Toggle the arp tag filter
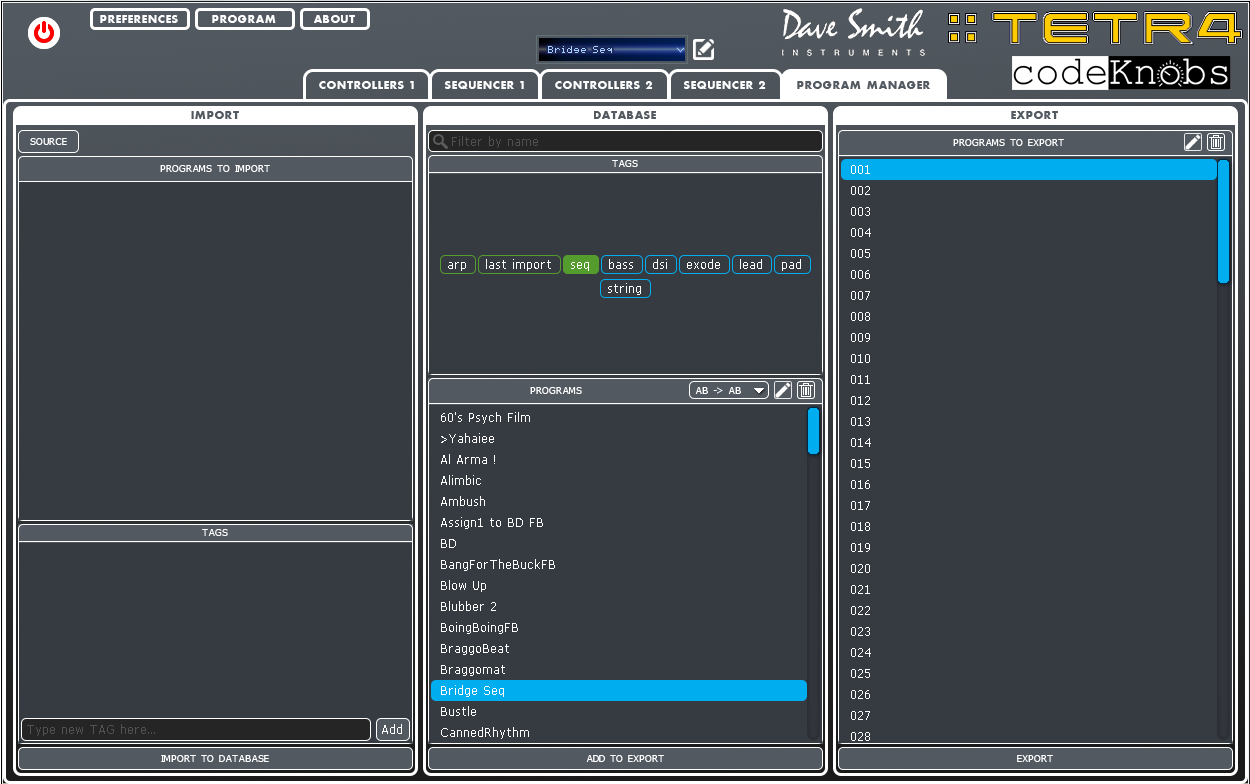 (x=457, y=265)
